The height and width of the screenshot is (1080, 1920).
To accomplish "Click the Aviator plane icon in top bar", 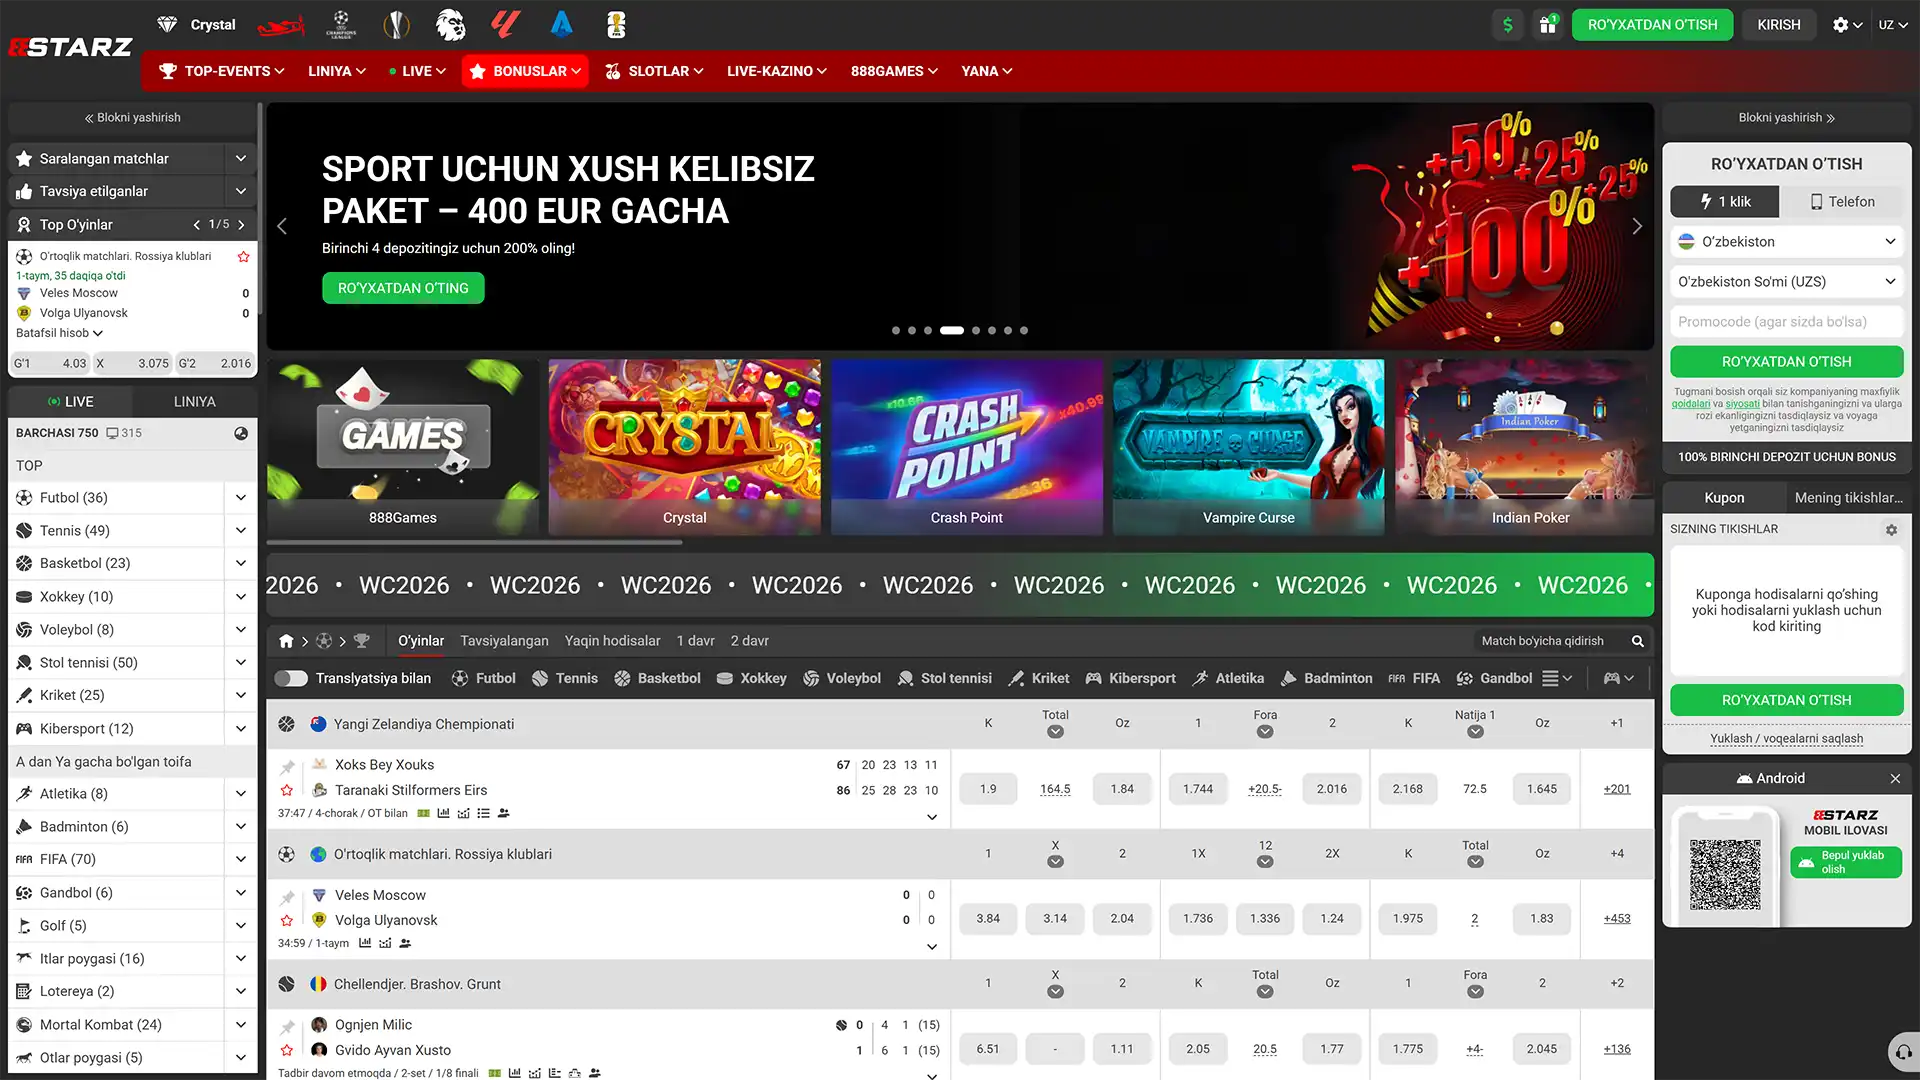I will [281, 25].
